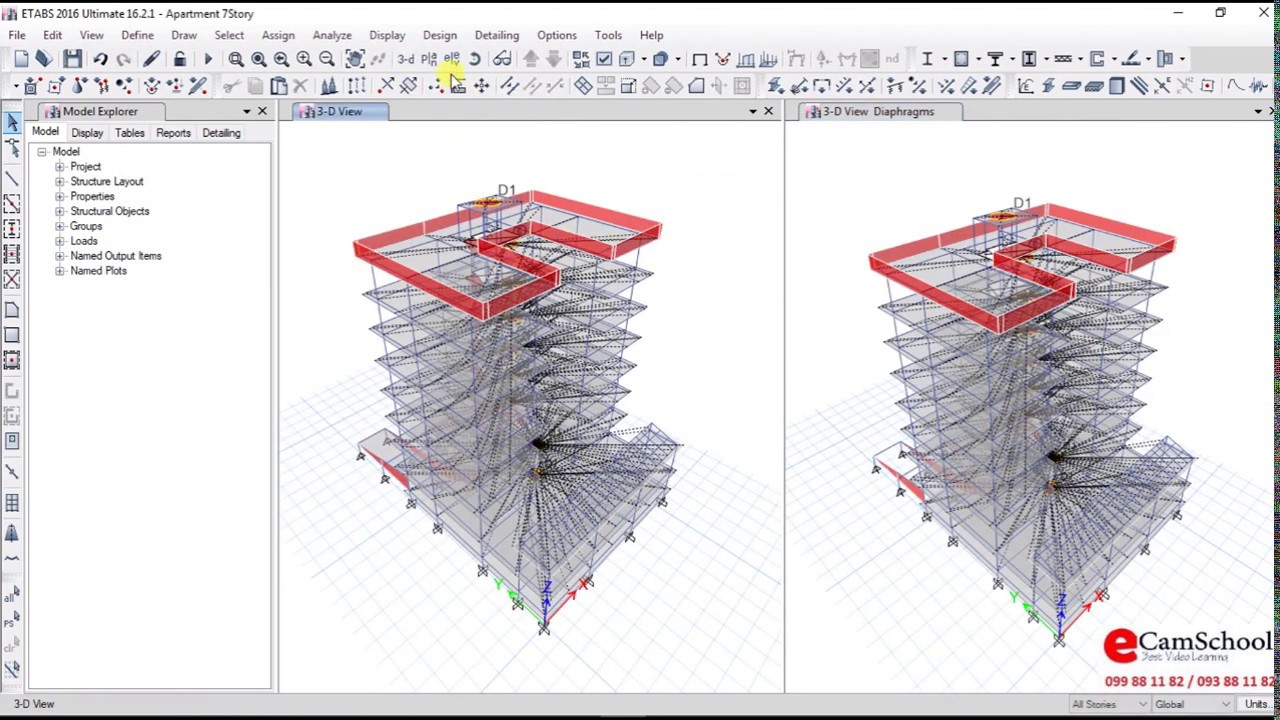
Task: Expand the Properties tree node
Action: click(60, 197)
